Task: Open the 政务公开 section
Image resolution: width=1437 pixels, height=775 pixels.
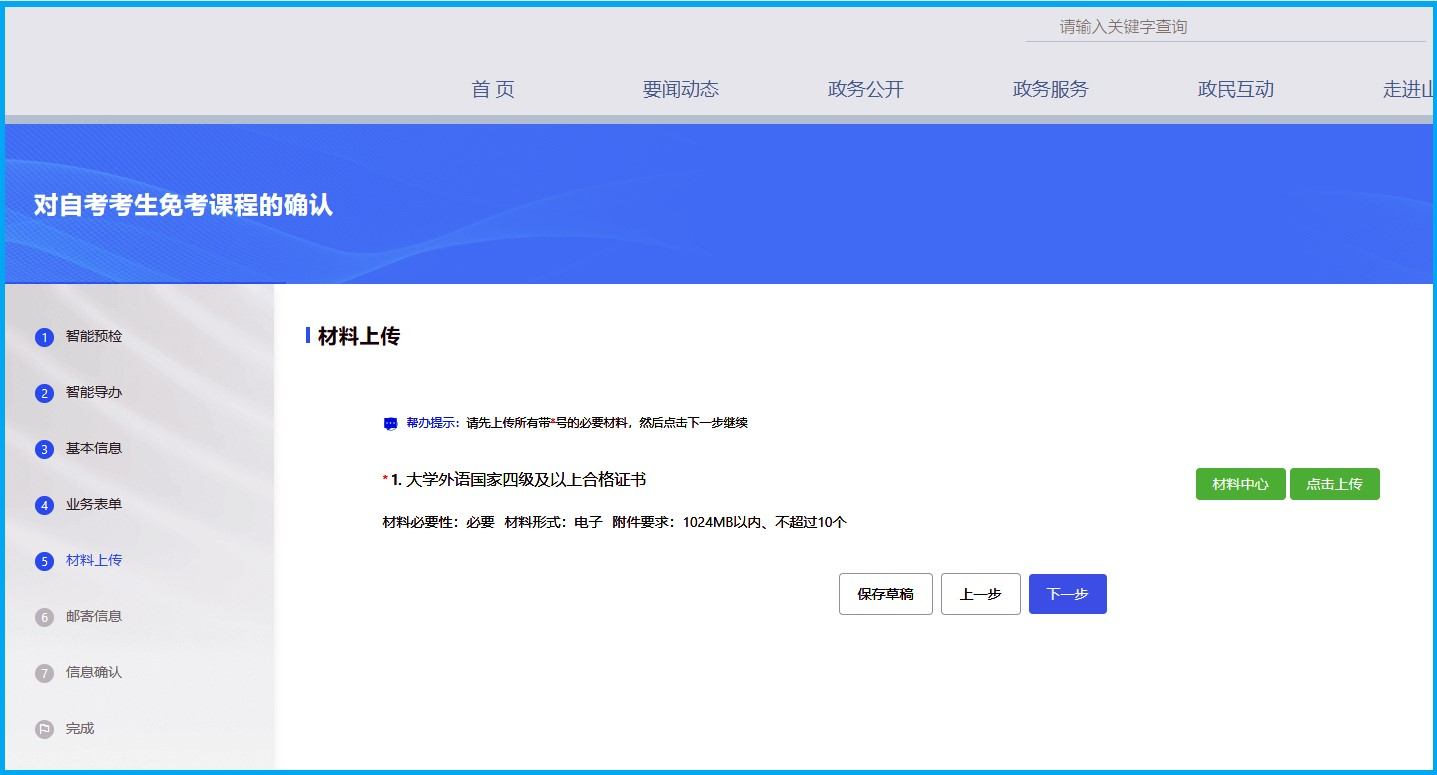Action: coord(865,89)
